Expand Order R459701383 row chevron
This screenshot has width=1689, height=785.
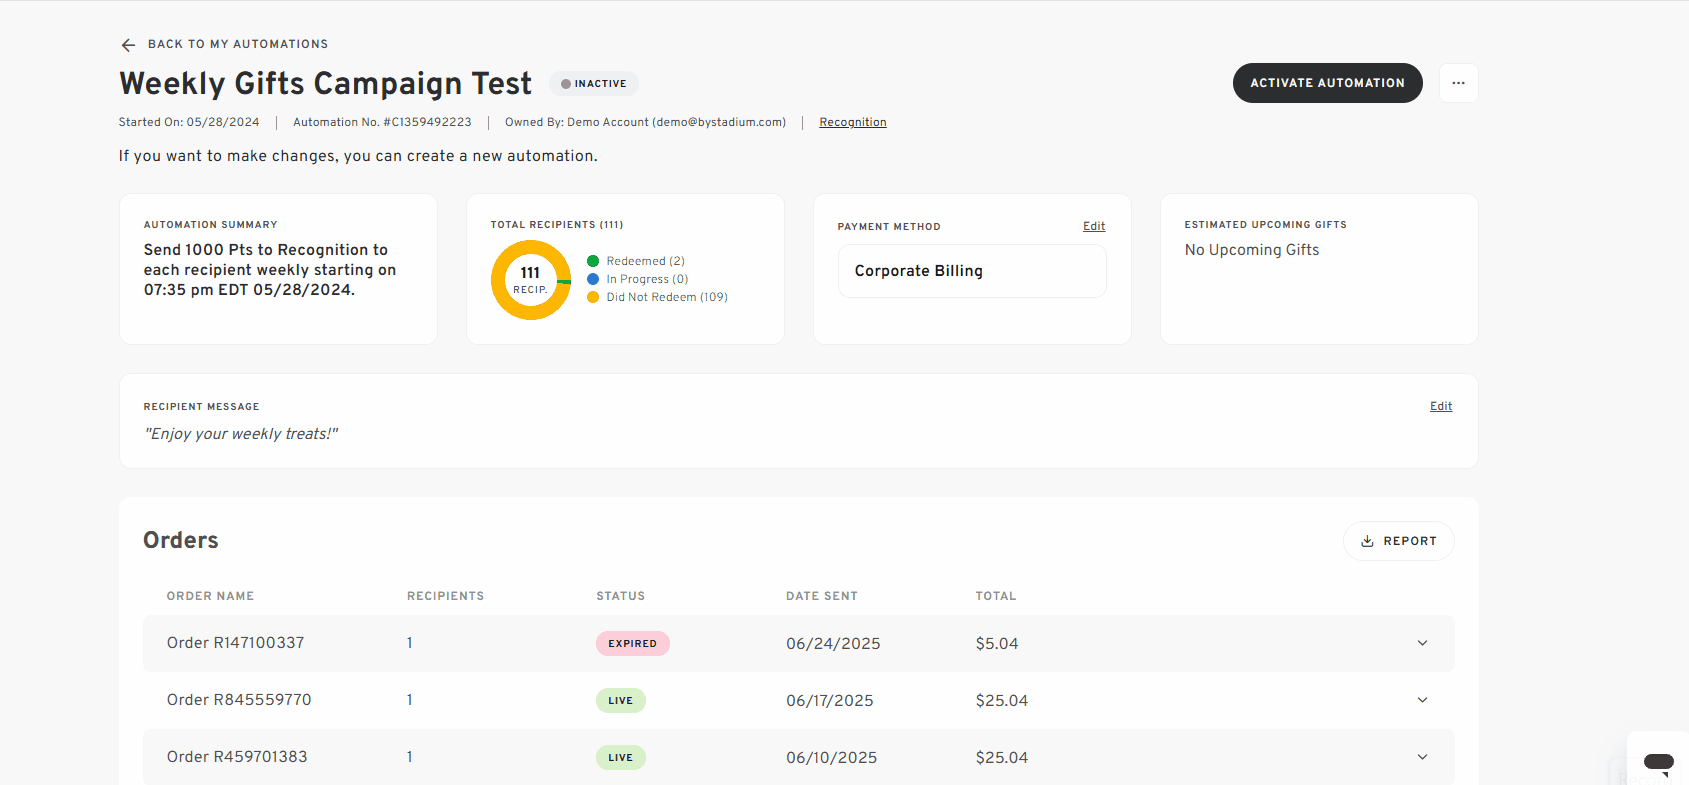point(1422,757)
